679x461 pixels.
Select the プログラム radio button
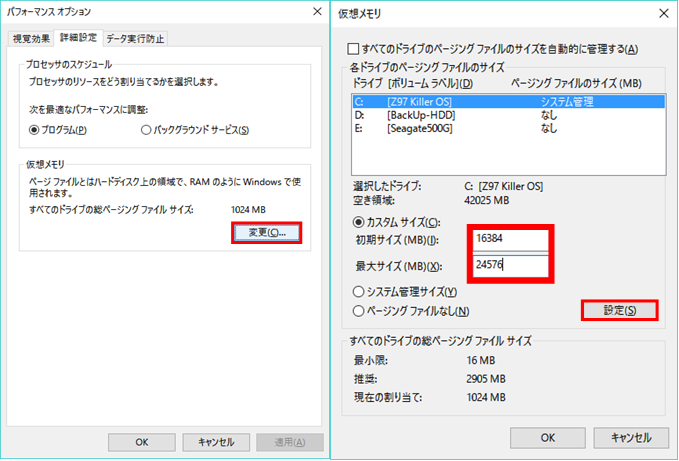[35, 130]
